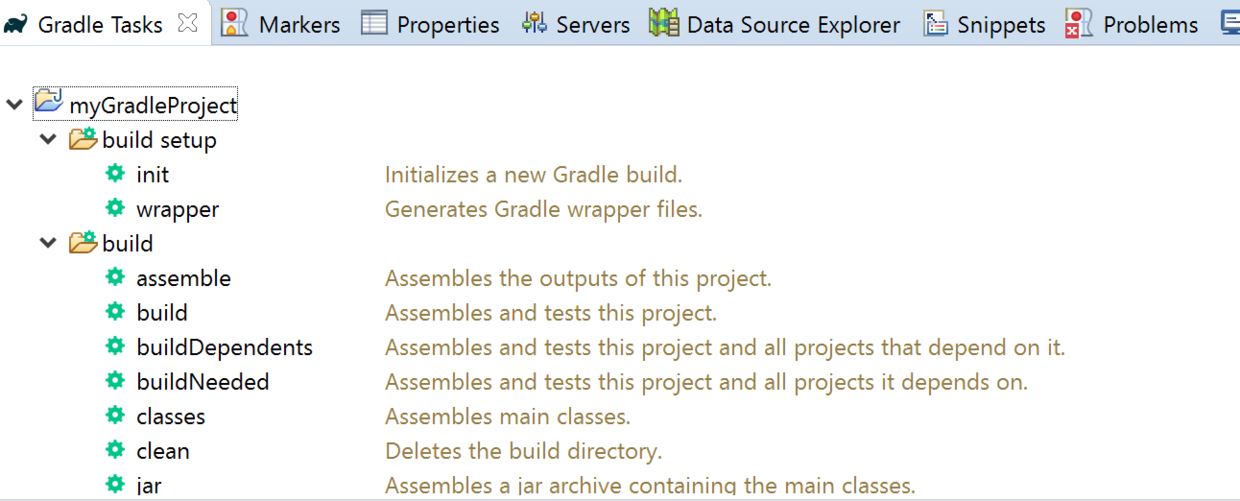
Task: Click the gear icon next to assemble
Action: (115, 277)
